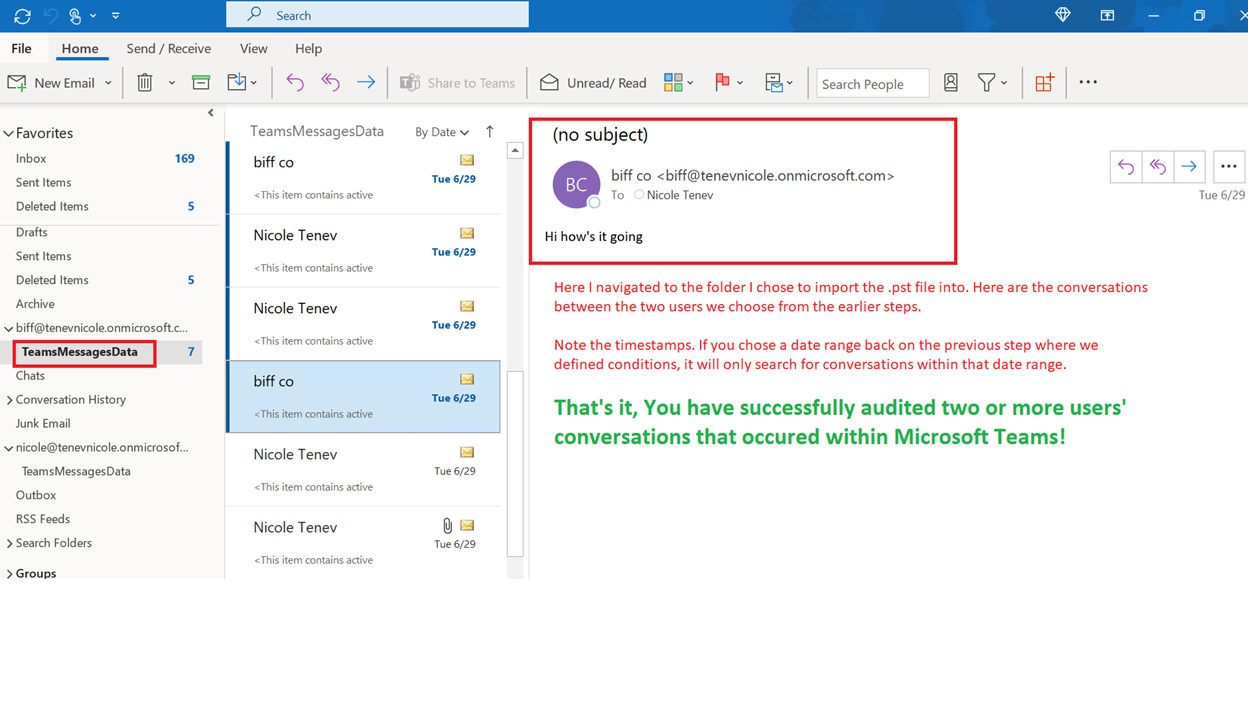Open the Address Book icon
The image size is (1248, 717).
click(x=951, y=83)
